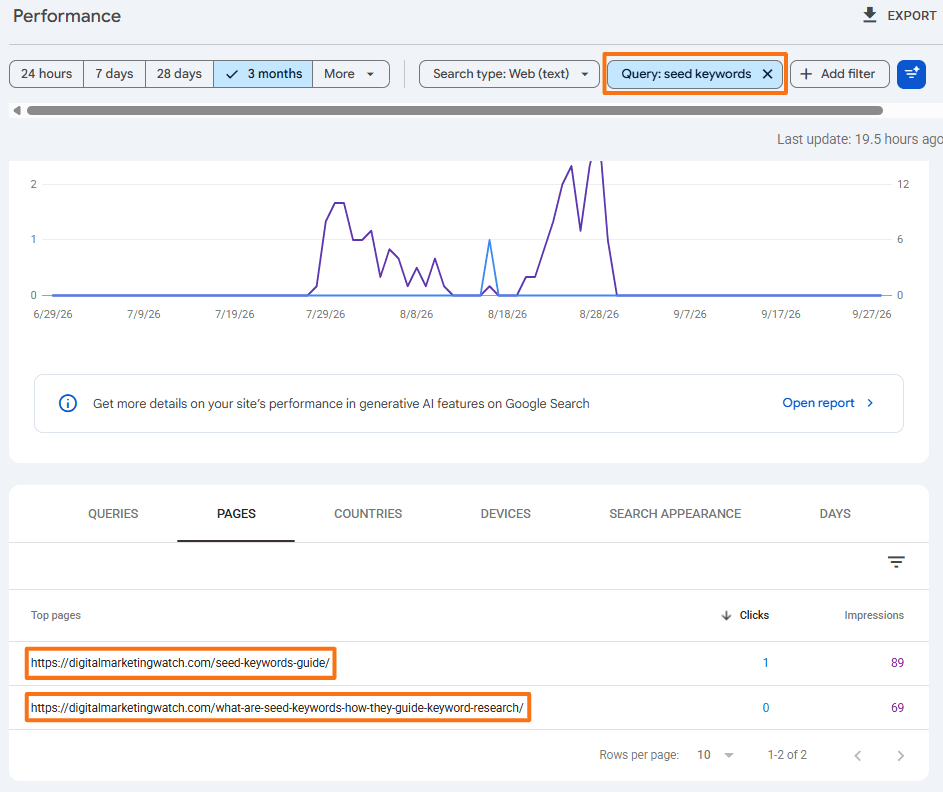The width and height of the screenshot is (943, 792).
Task: Click the Top pages column header
Action: (x=56, y=615)
